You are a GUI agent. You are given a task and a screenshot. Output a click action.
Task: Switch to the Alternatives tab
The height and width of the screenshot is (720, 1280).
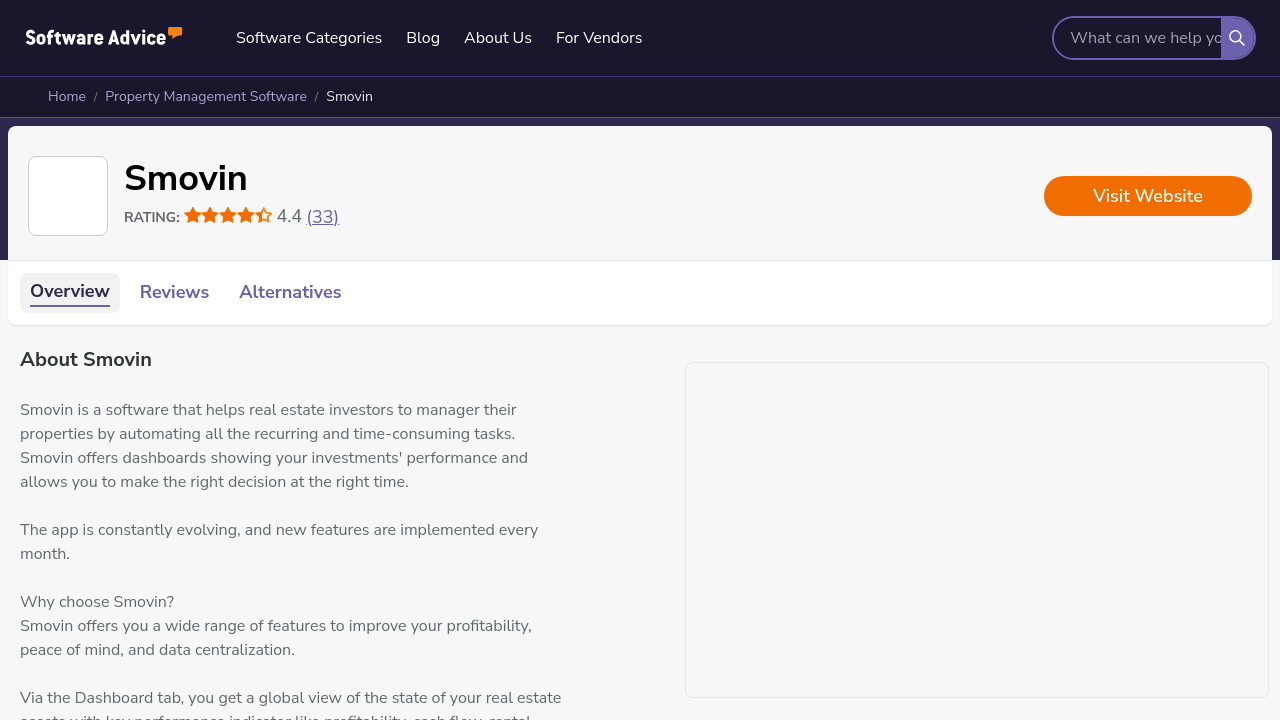tap(290, 292)
